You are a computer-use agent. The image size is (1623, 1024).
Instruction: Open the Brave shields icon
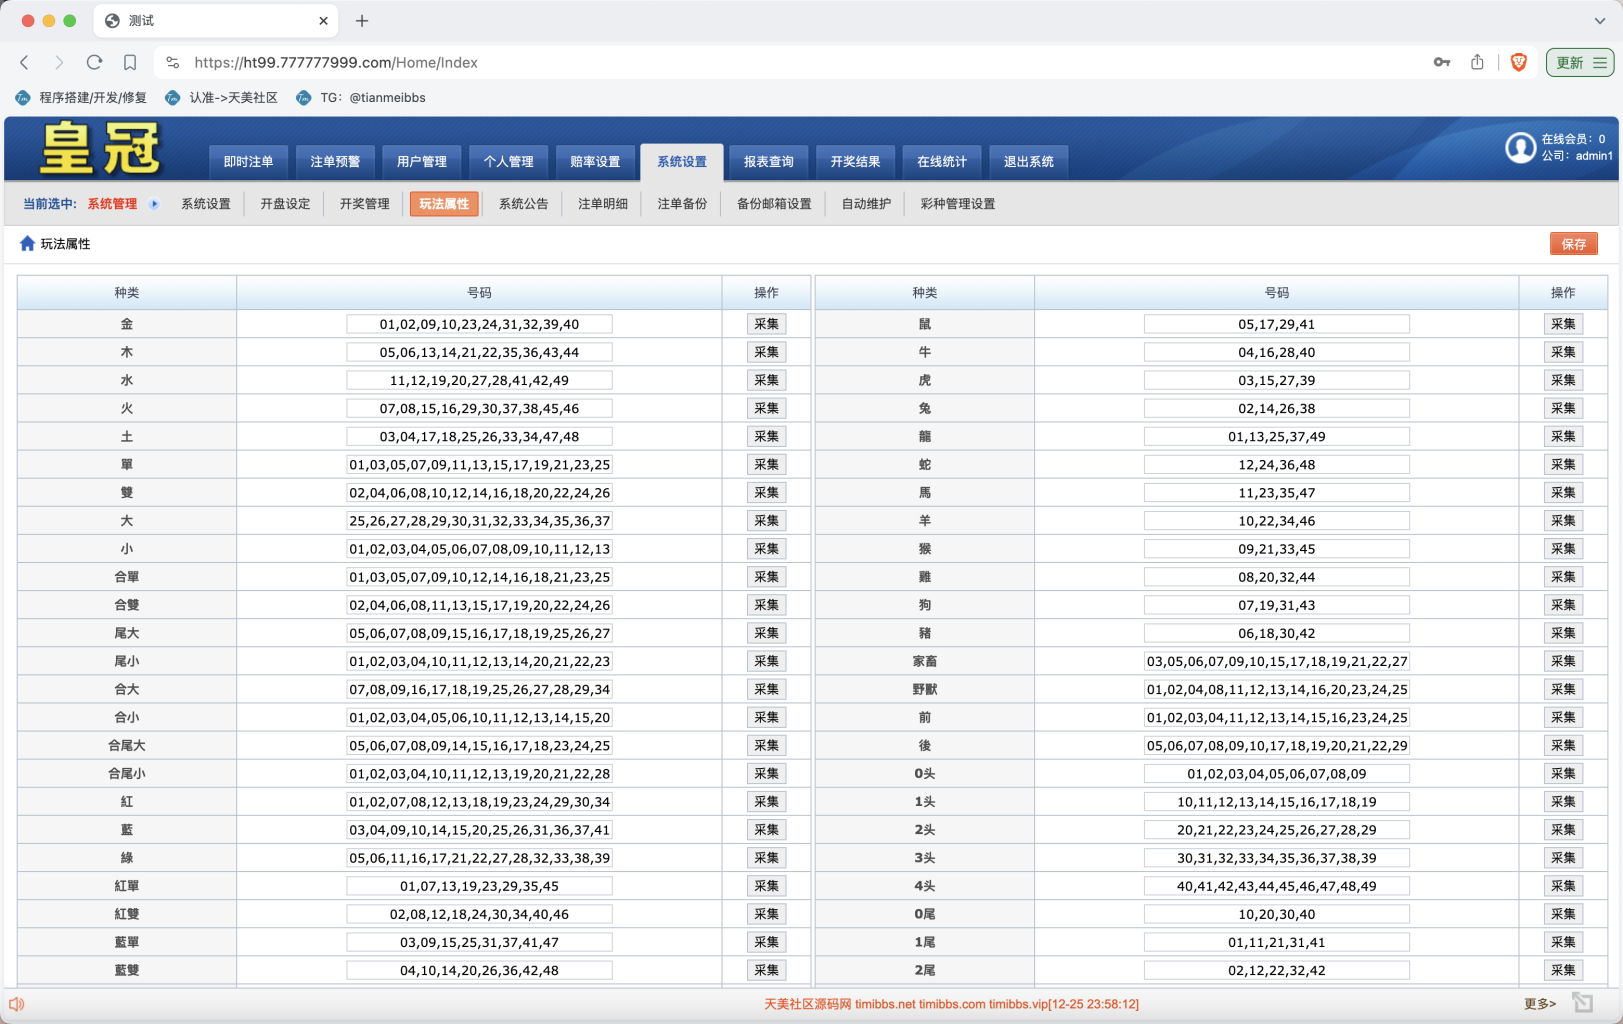pos(1518,62)
